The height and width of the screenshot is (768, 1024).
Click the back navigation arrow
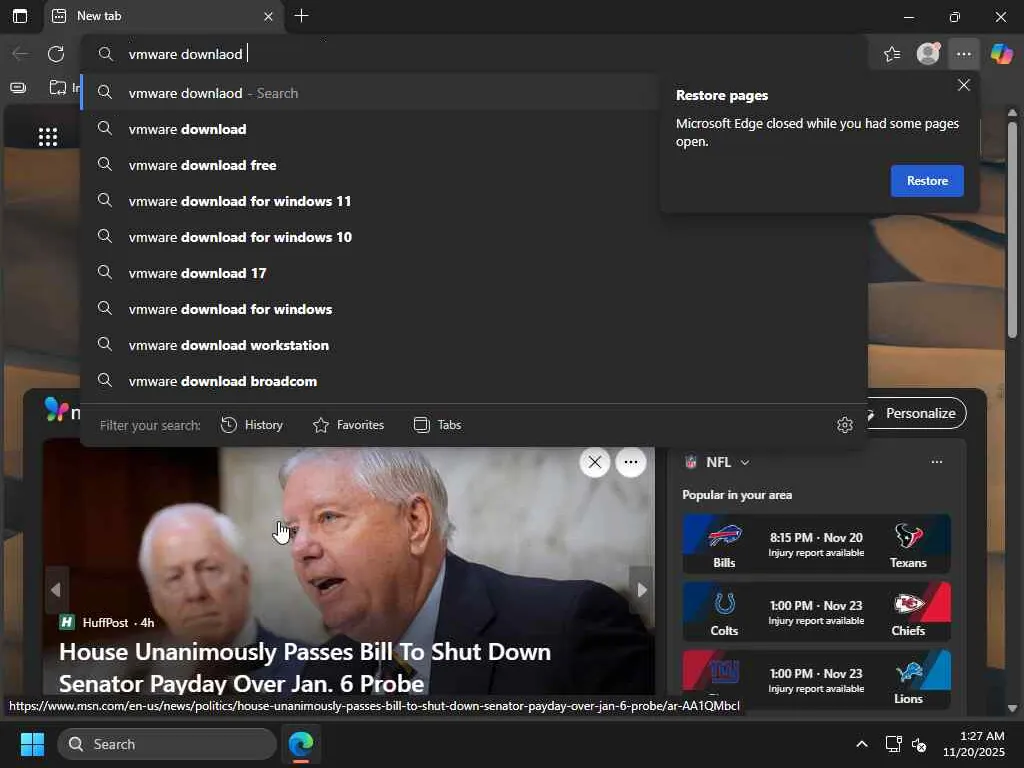pyautogui.click(x=20, y=54)
